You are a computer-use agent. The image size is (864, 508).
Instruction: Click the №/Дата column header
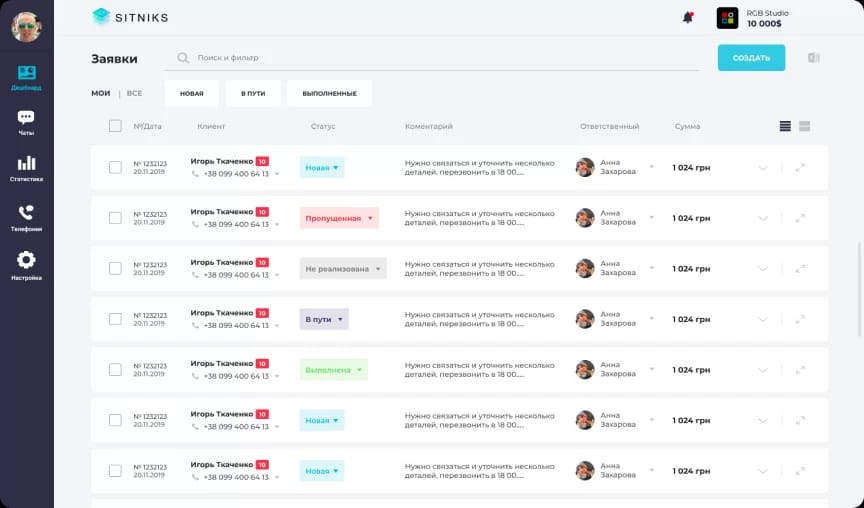(147, 126)
